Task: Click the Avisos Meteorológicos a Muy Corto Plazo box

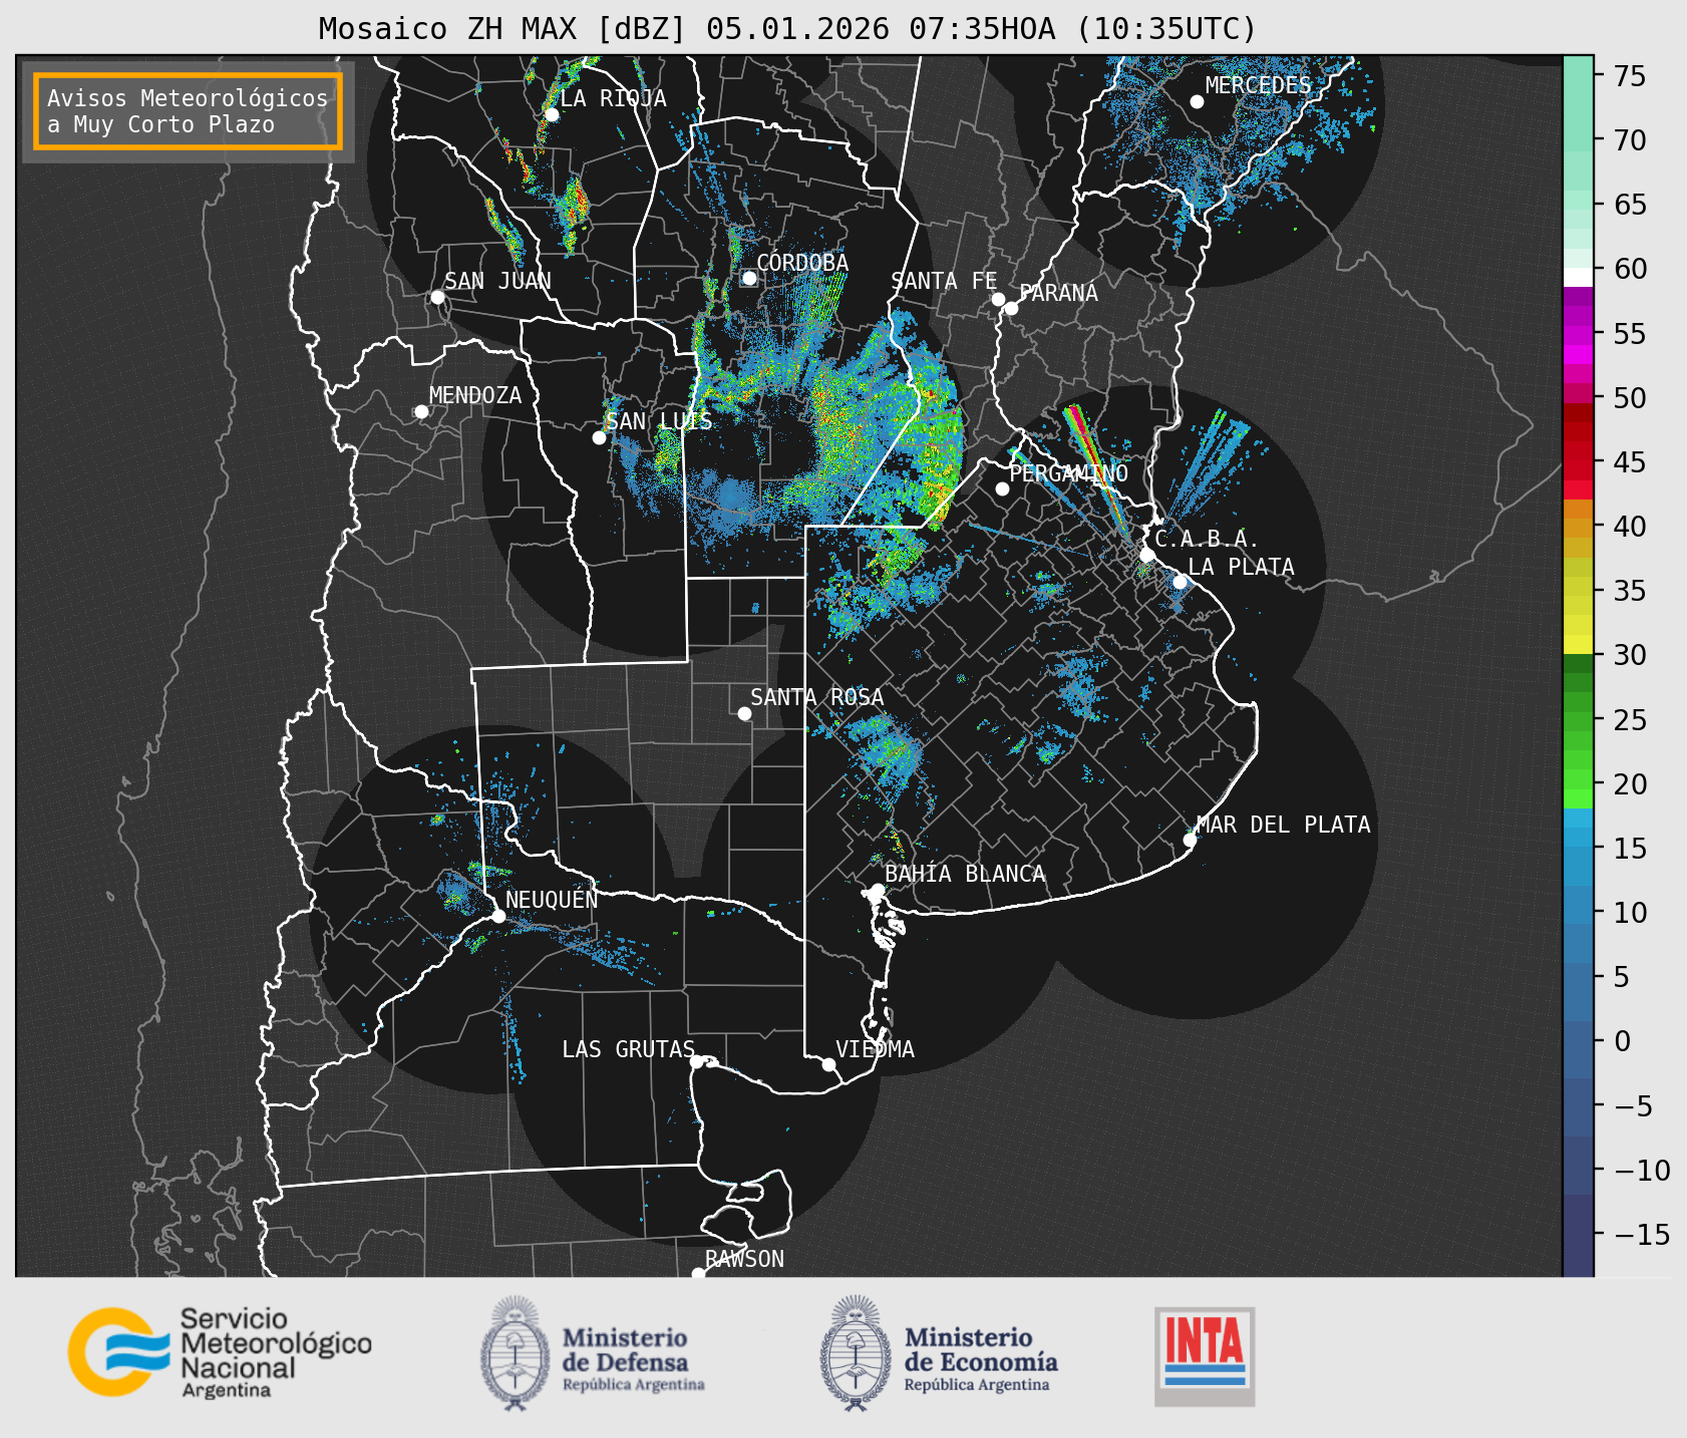Action: point(188,111)
